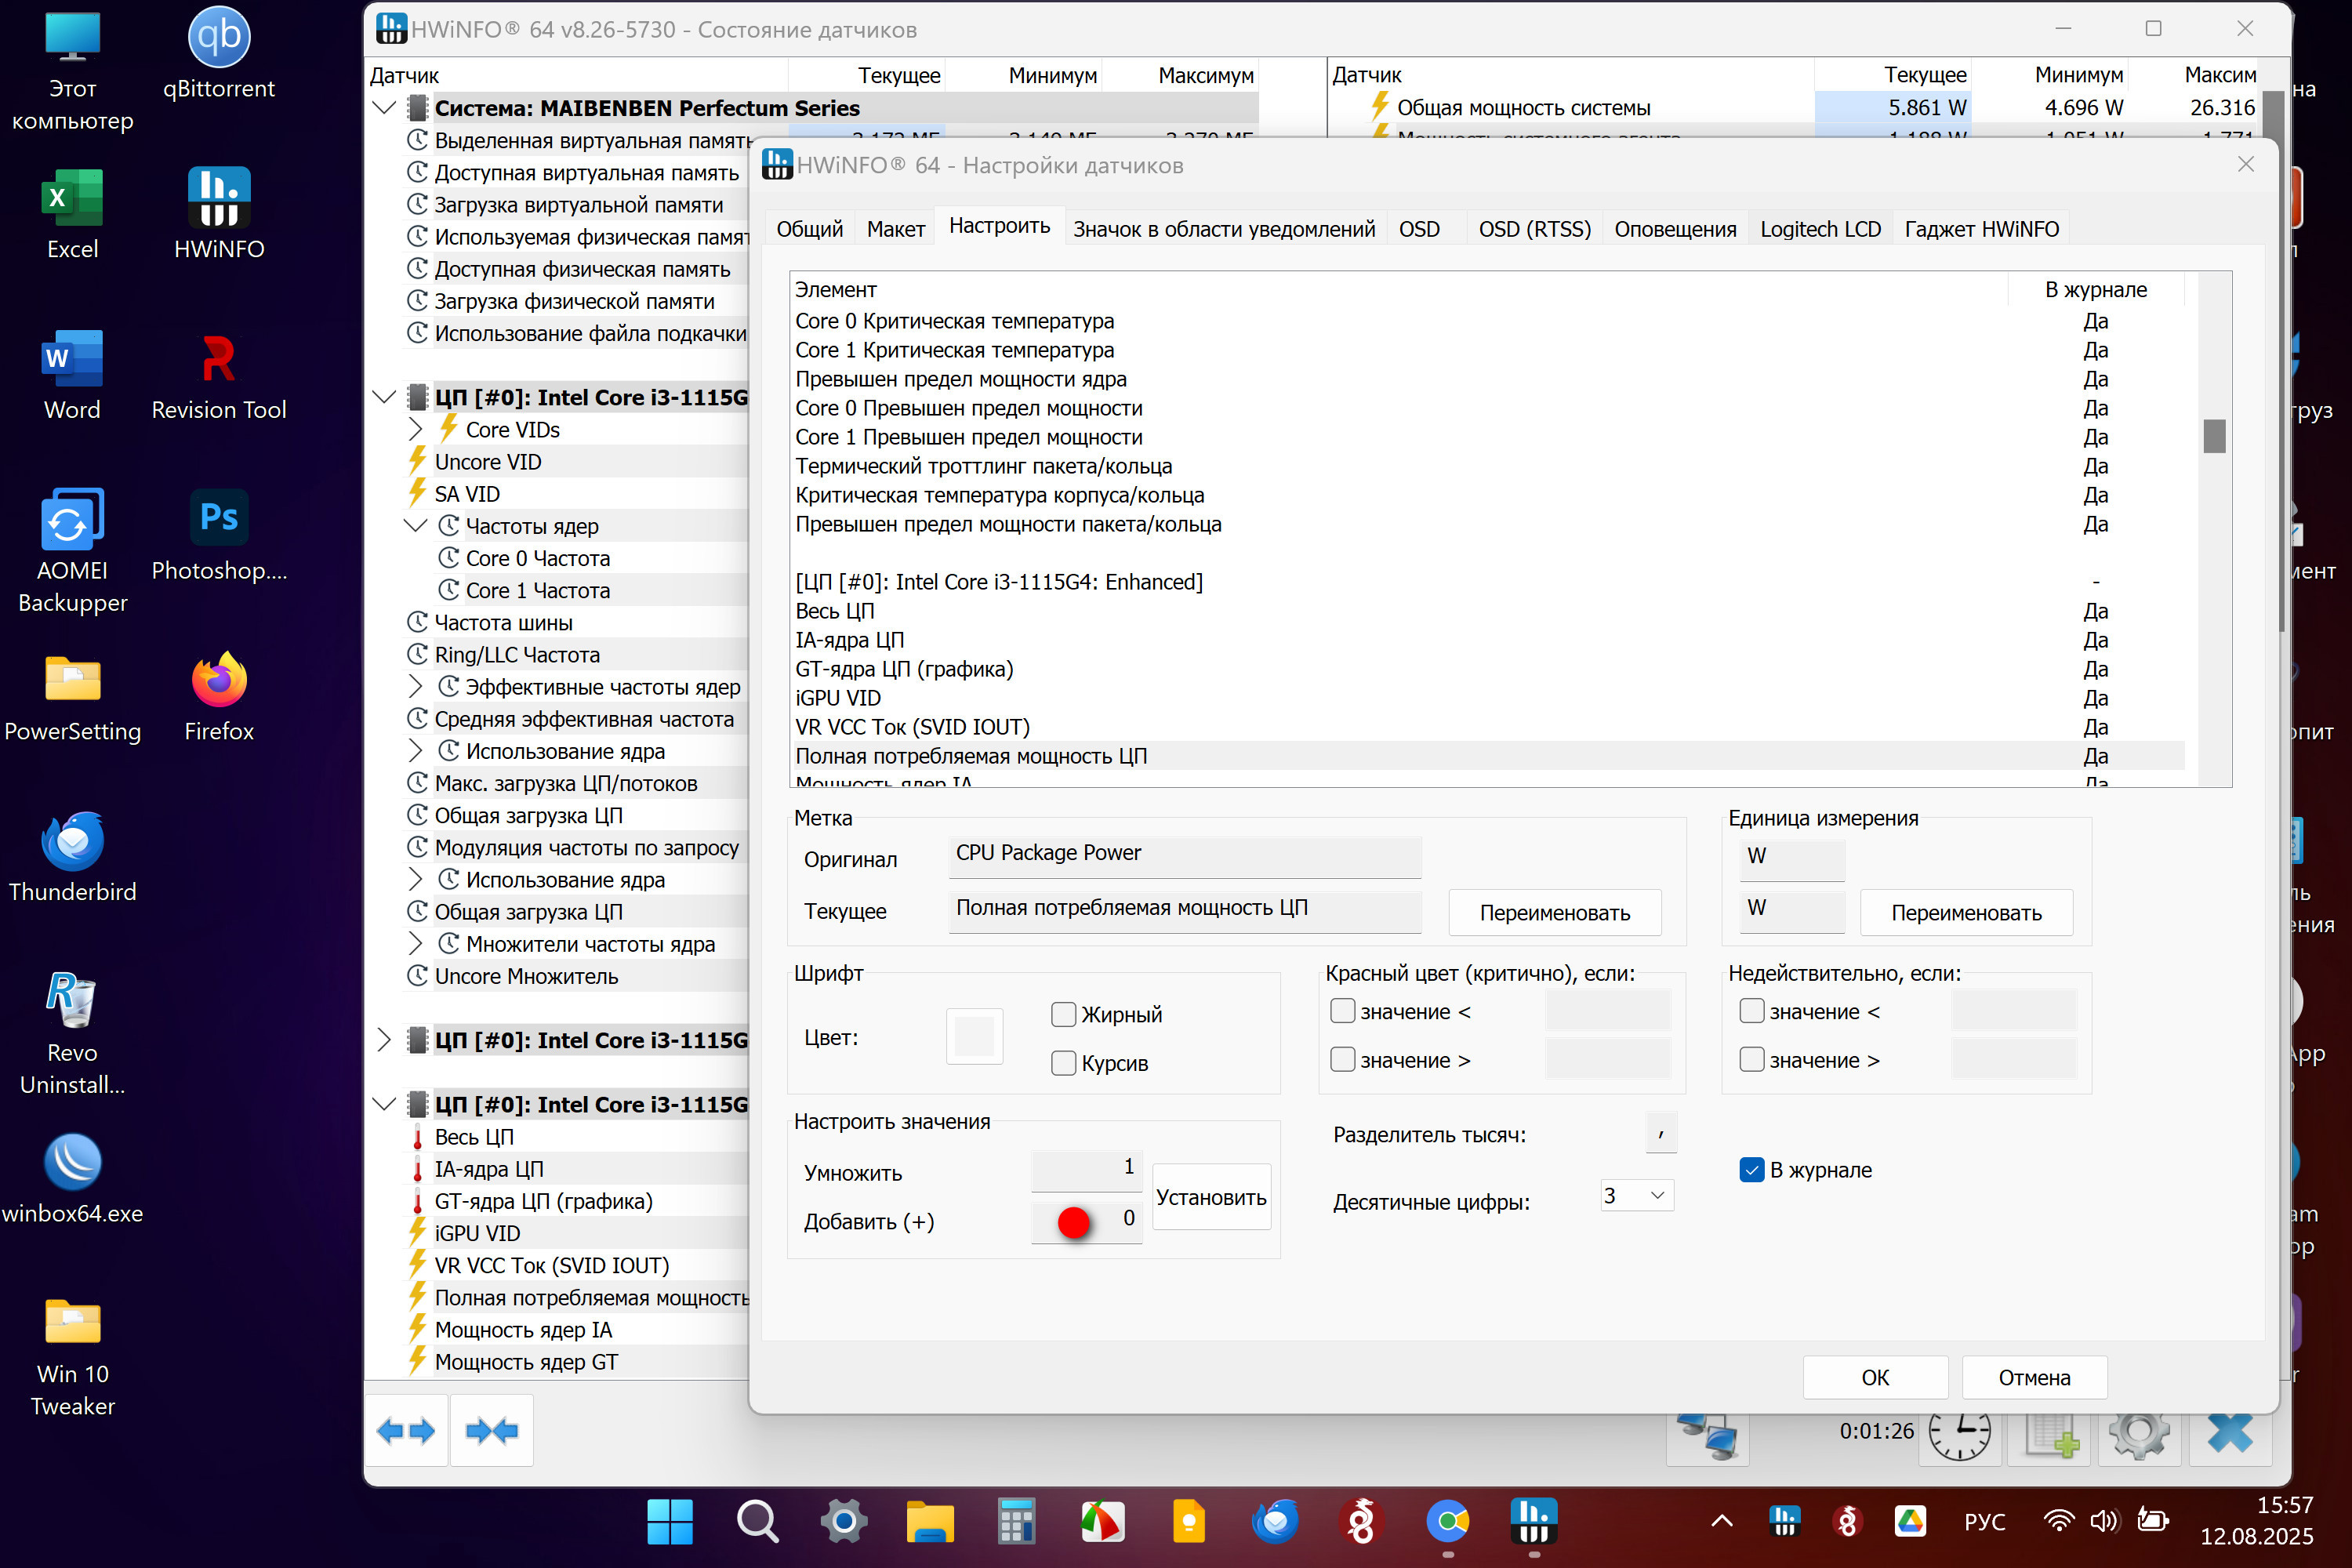The image size is (2352, 1568).
Task: Open the Десятичные цифры dropdown
Action: click(1636, 1195)
